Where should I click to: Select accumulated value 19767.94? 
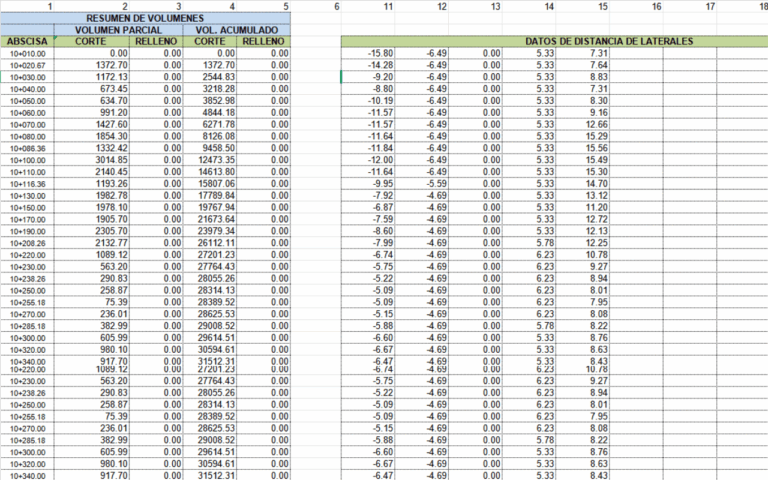(x=210, y=207)
